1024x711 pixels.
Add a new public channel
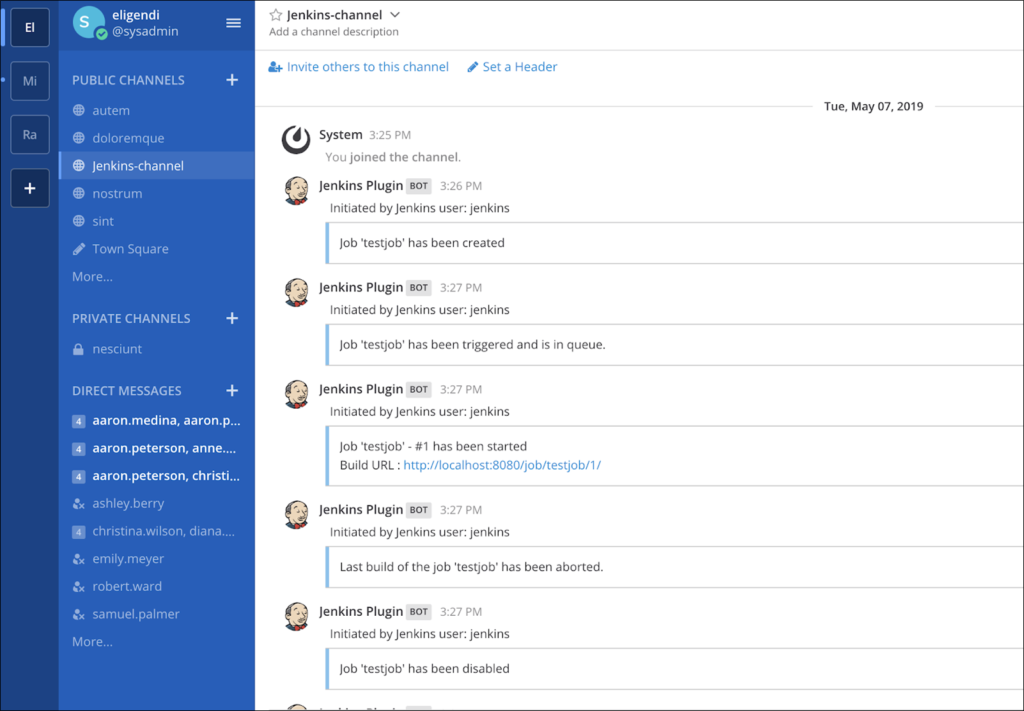232,80
